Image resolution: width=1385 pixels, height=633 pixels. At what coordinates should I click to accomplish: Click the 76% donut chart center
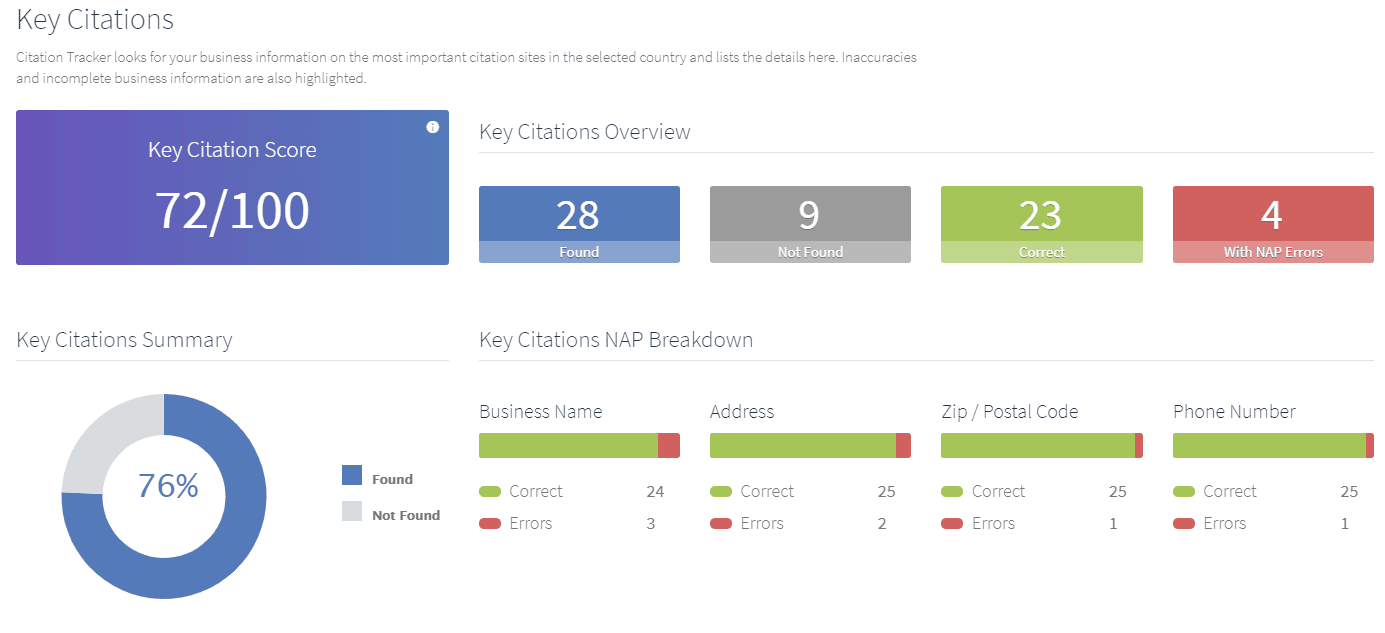167,486
